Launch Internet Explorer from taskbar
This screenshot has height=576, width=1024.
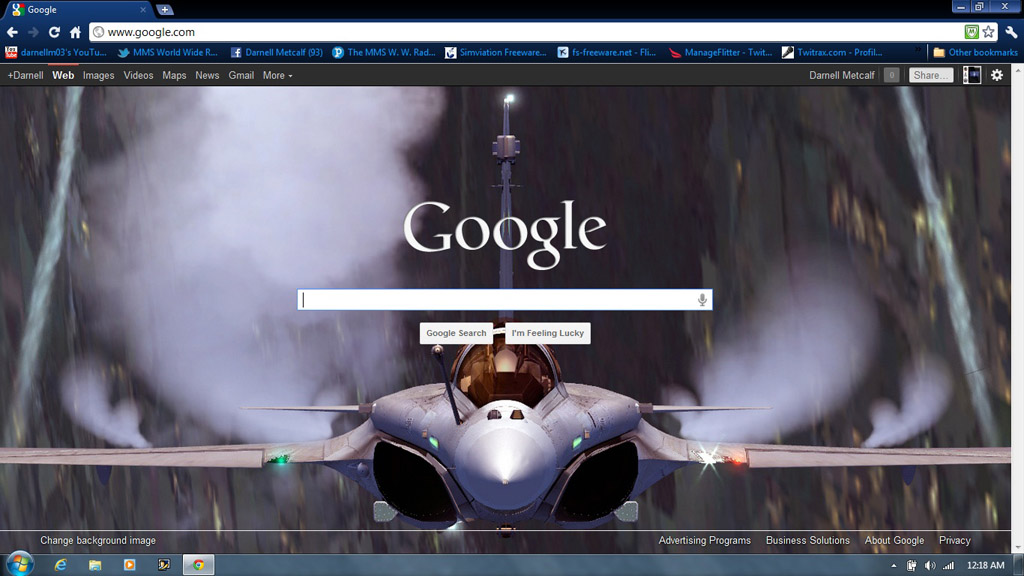pyautogui.click(x=60, y=565)
